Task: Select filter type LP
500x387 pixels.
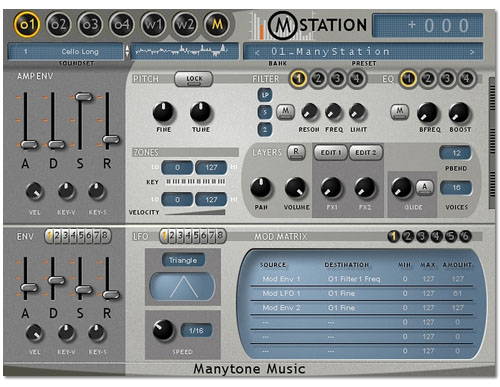Action: (x=265, y=95)
